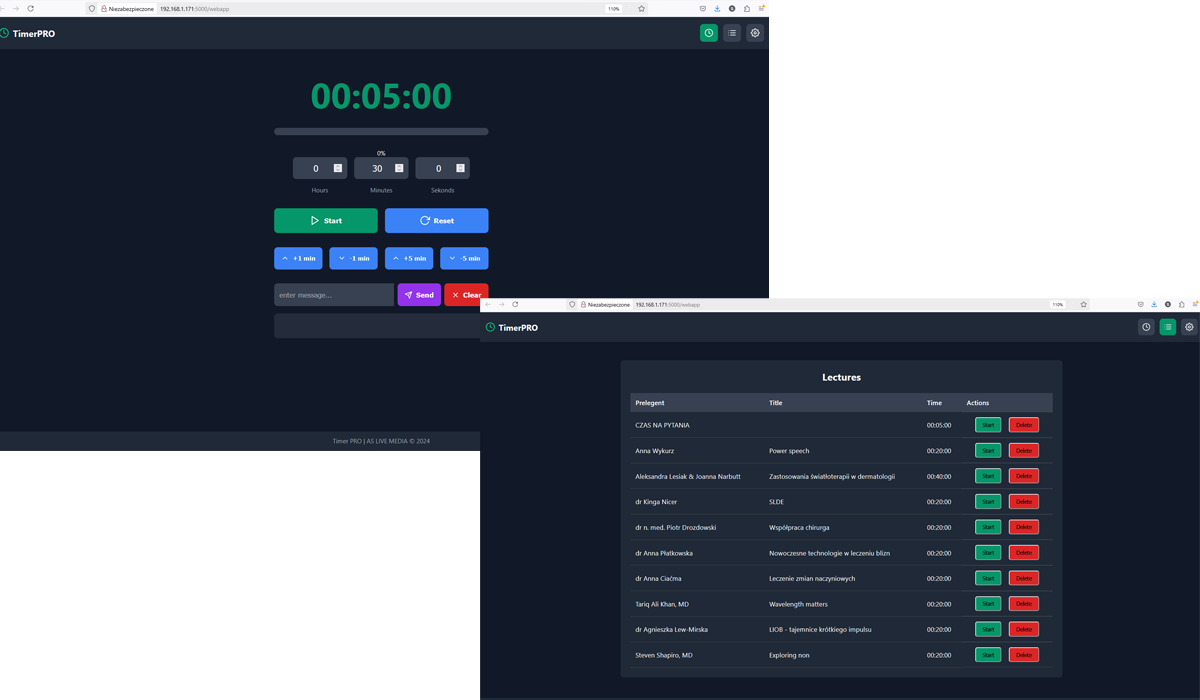Select the clock icon in the lectures window
The height and width of the screenshot is (700, 1200).
click(x=1146, y=327)
